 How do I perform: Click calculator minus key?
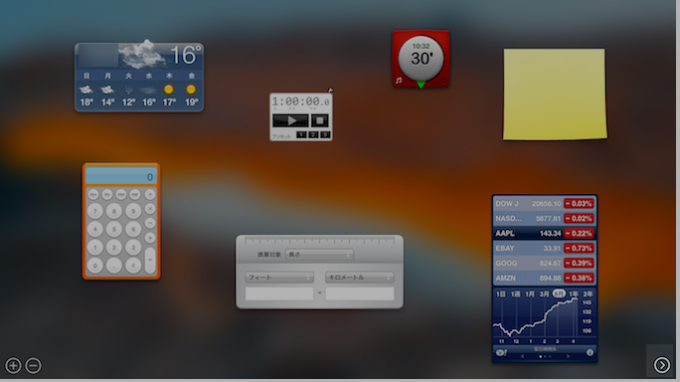pyautogui.click(x=150, y=223)
